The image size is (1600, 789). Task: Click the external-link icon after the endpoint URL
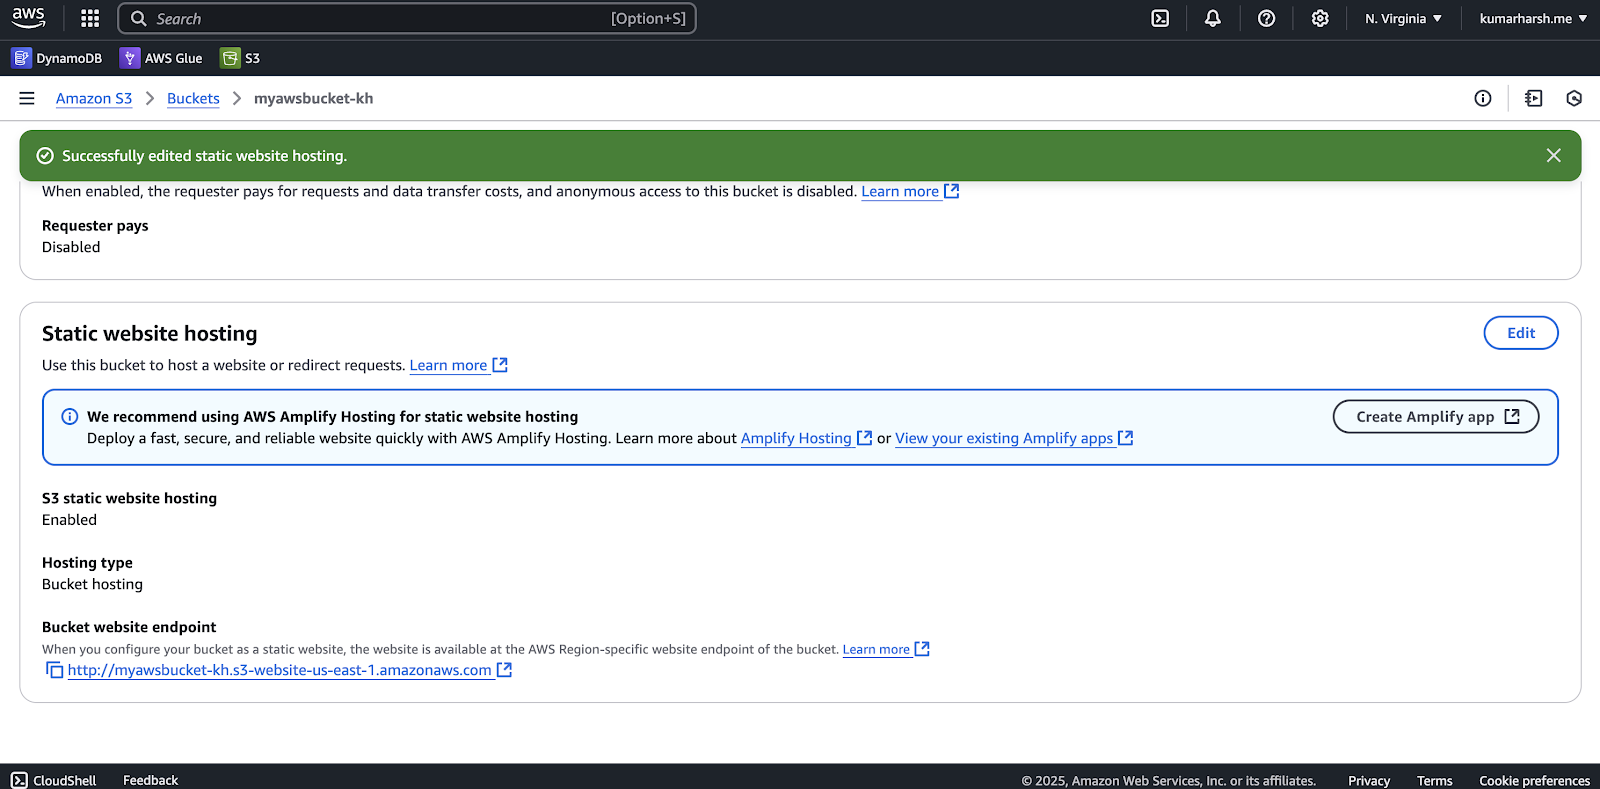point(505,670)
